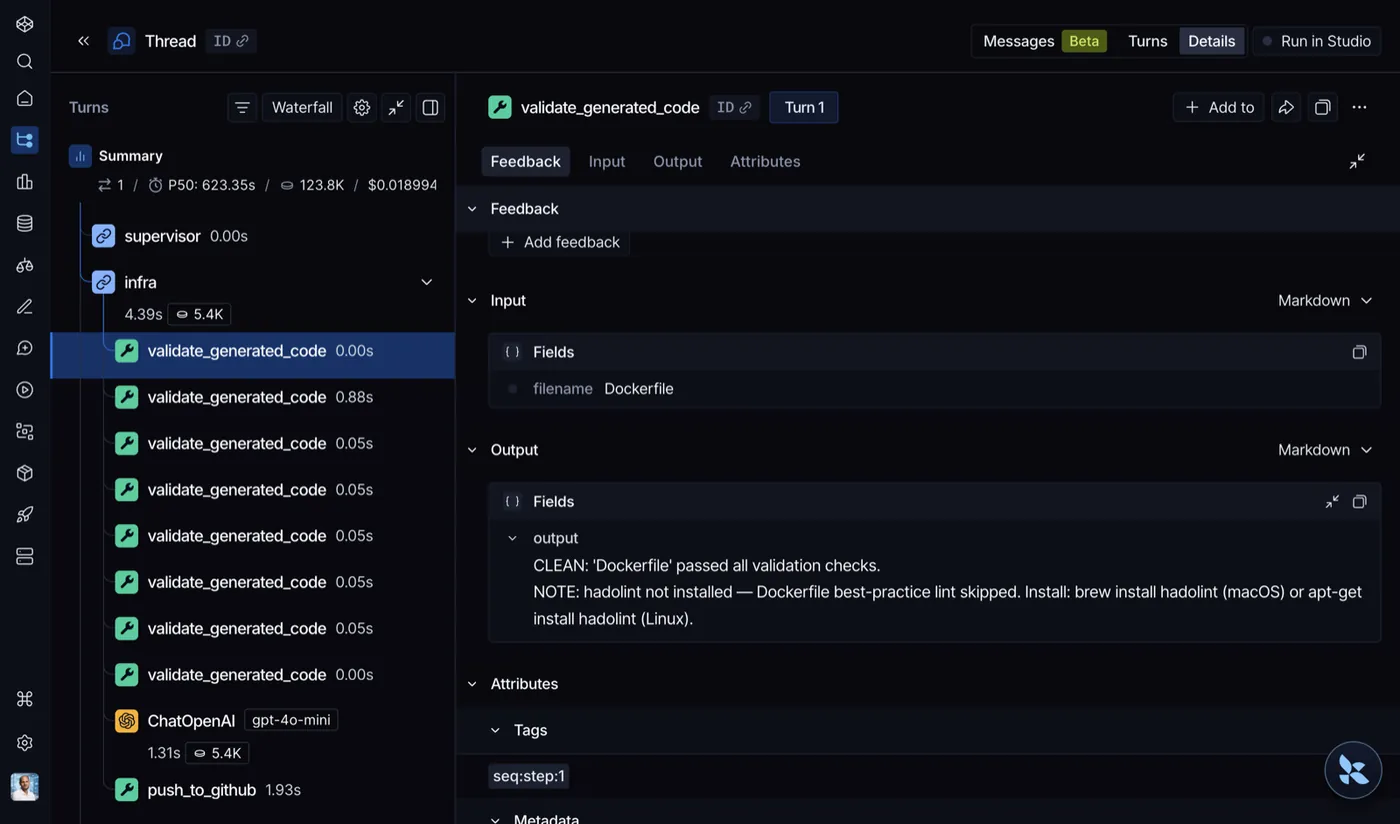Select the Turns view toggle
Image resolution: width=1400 pixels, height=824 pixels.
pos(1147,41)
